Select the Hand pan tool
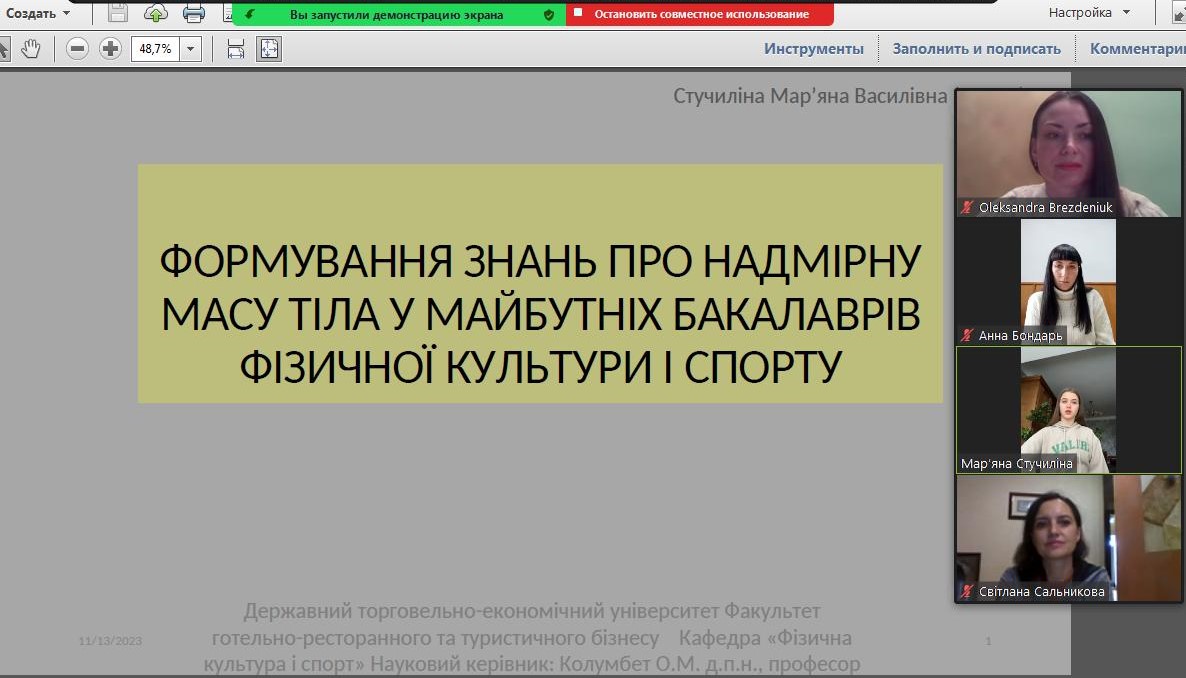This screenshot has width=1186, height=678. pyautogui.click(x=30, y=48)
